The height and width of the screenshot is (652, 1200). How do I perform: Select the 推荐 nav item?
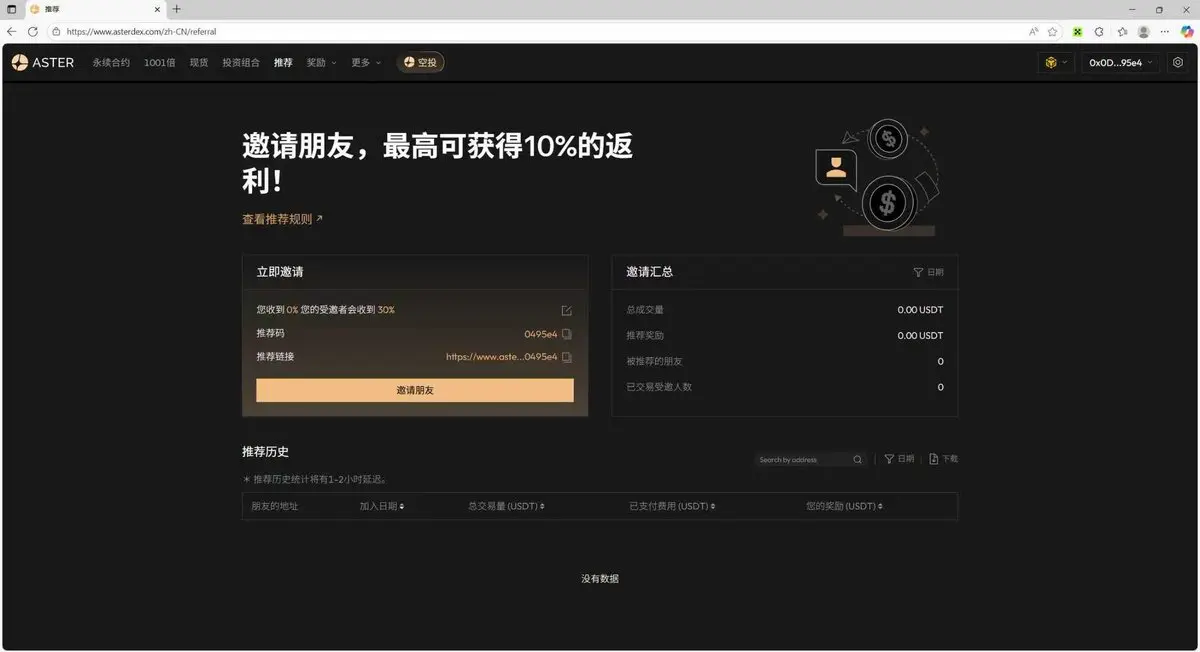283,62
